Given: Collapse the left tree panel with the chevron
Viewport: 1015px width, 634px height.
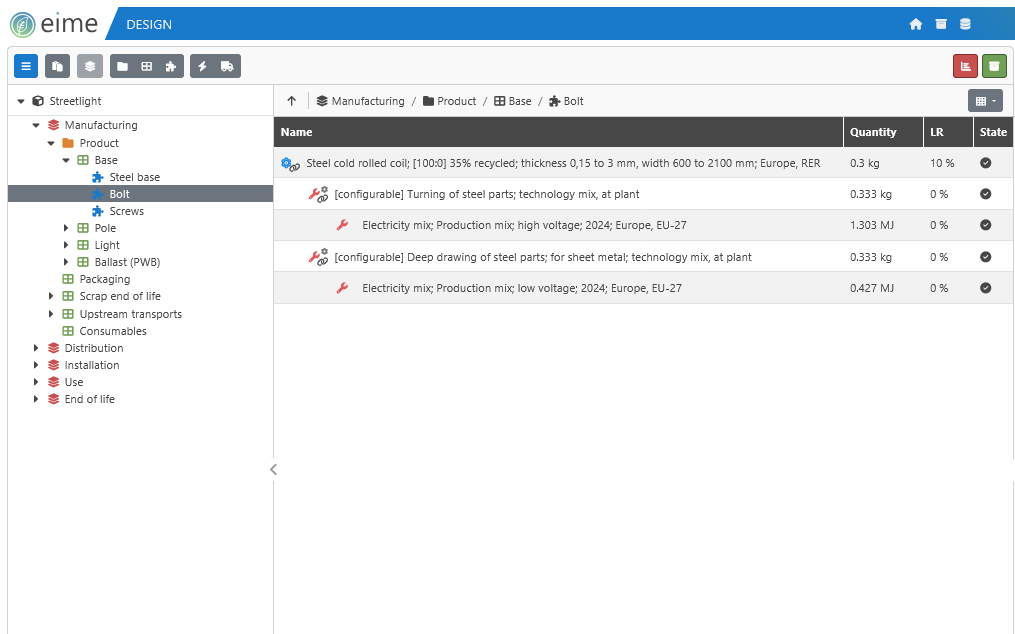Looking at the screenshot, I should [x=273, y=470].
